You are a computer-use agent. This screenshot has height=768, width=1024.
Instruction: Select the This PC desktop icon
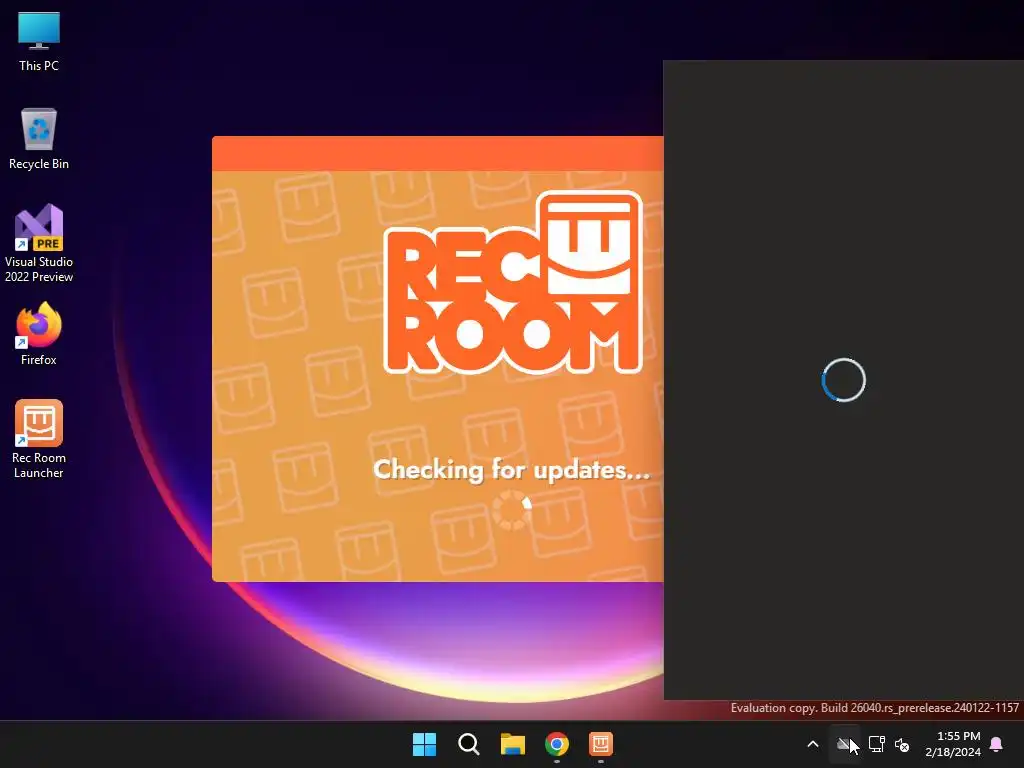point(39,42)
